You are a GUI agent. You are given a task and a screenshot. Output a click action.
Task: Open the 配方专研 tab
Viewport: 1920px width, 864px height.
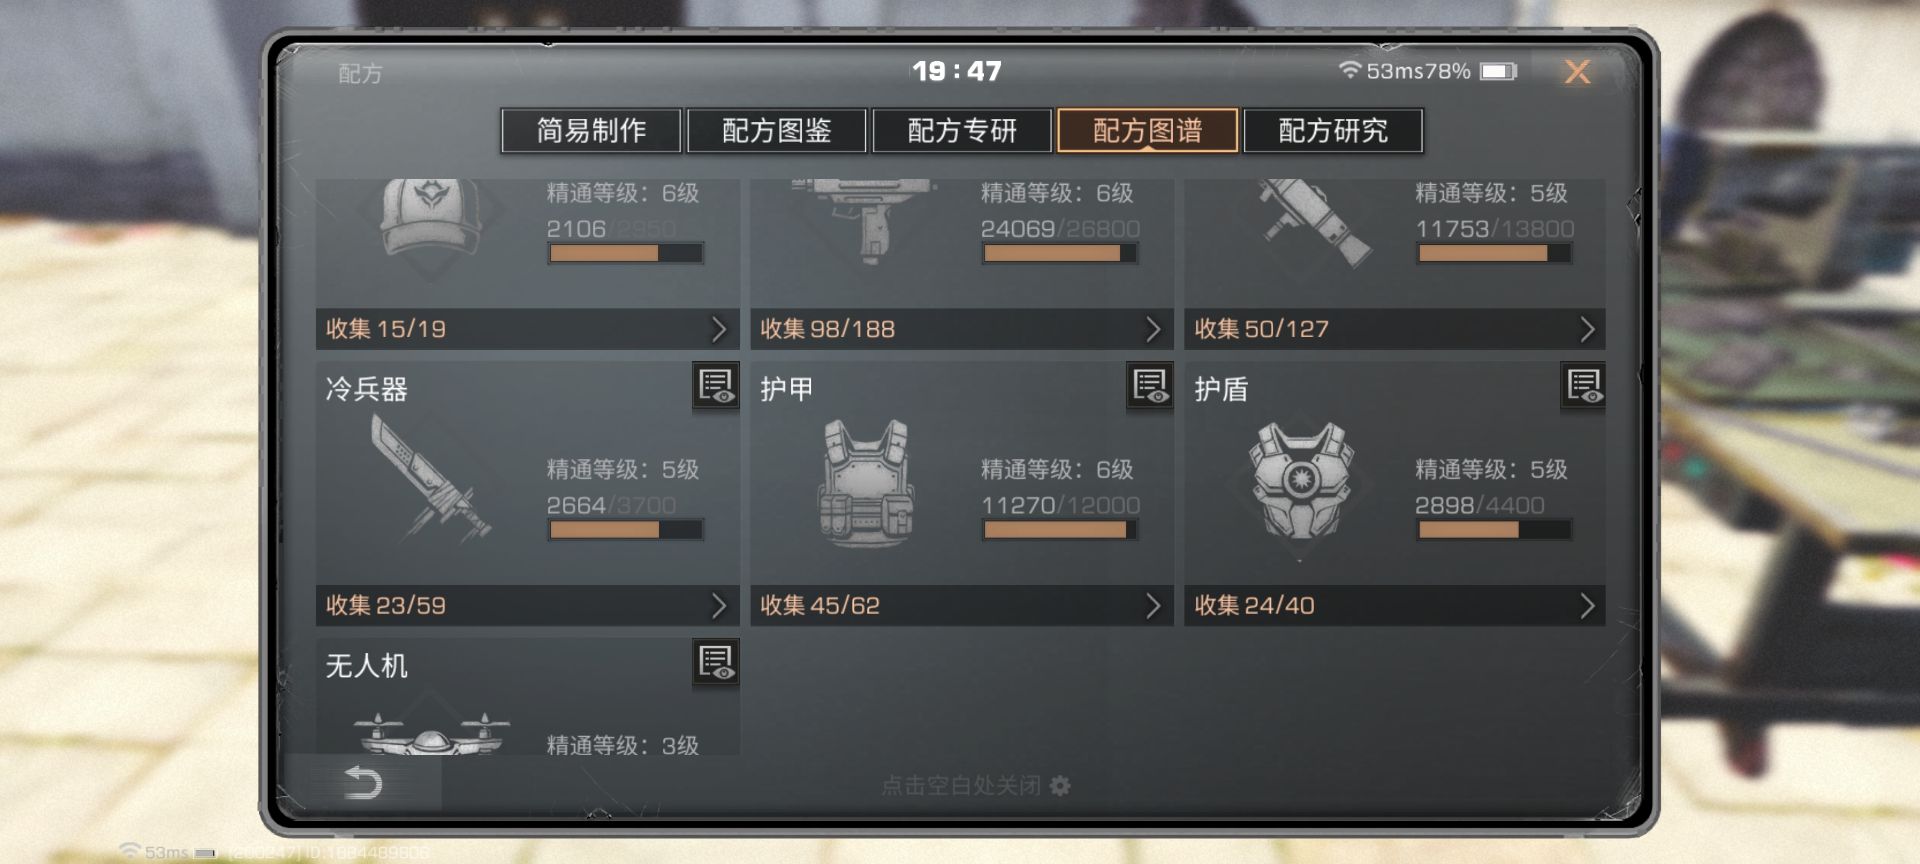pyautogui.click(x=962, y=131)
